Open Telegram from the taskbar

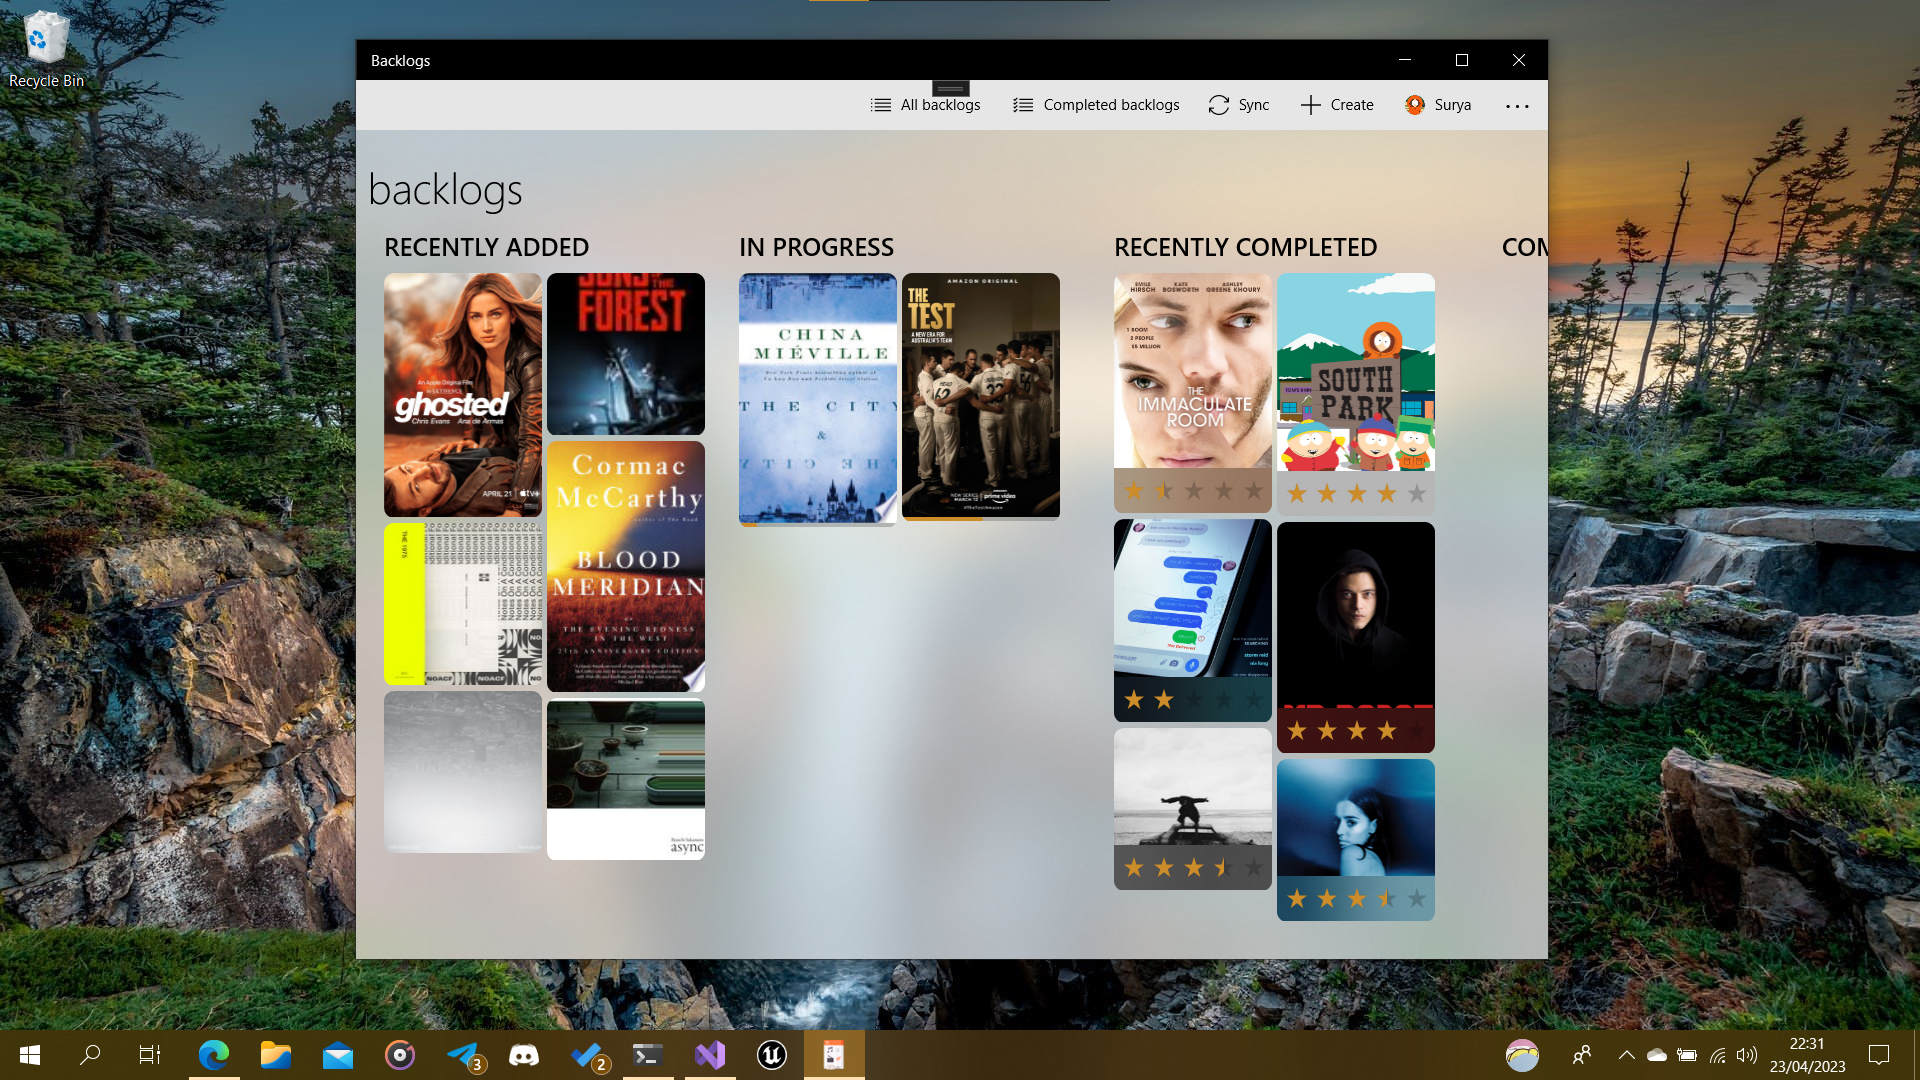point(463,1055)
